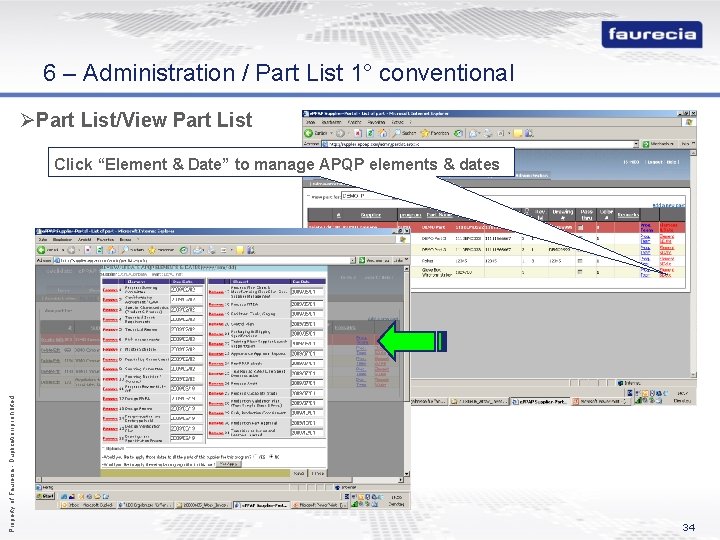Click Pre-Apply button in popup options

228,464
